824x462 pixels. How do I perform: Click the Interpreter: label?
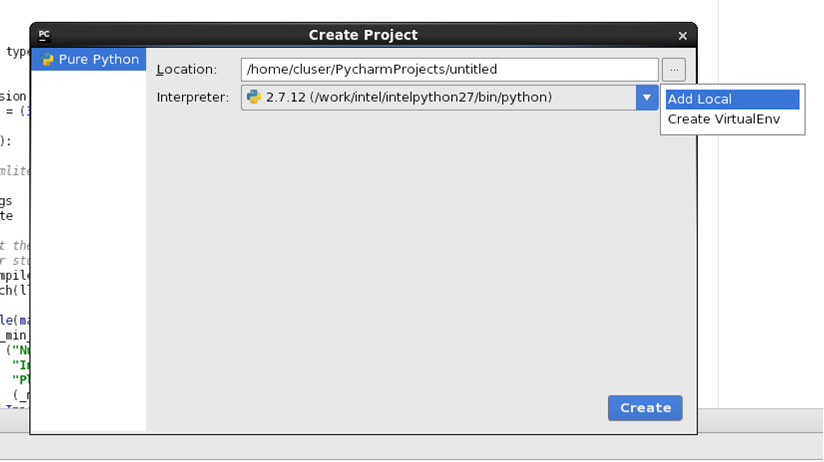193,97
